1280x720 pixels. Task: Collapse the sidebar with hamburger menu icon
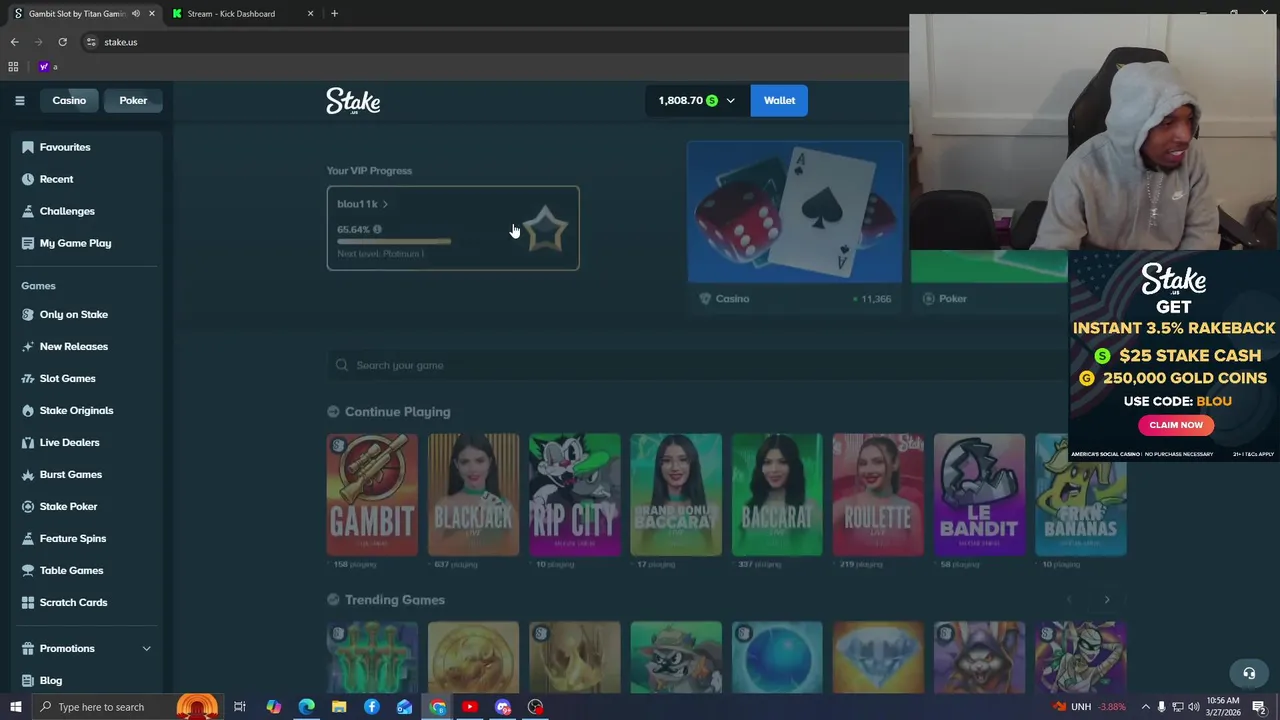coord(19,100)
